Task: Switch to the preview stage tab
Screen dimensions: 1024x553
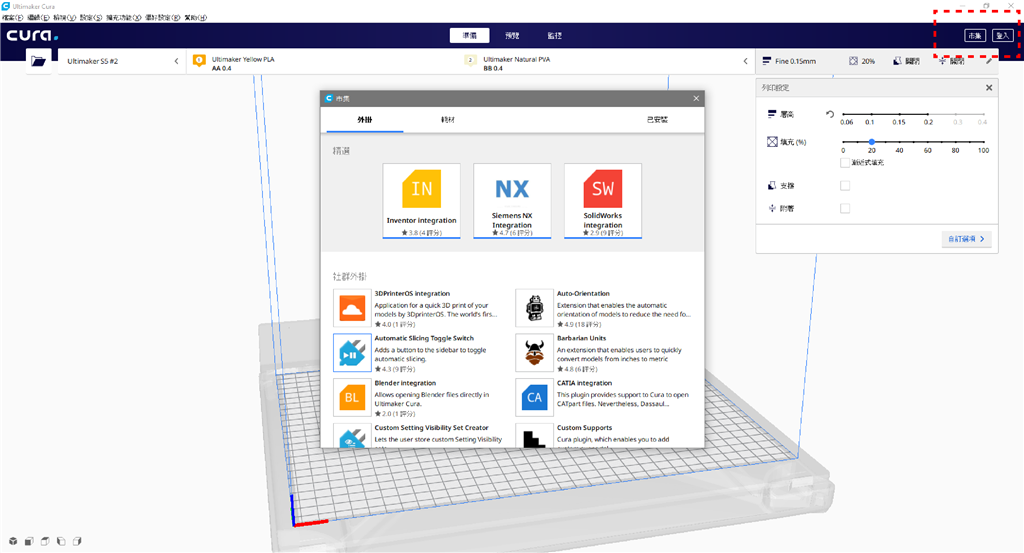Action: 512,35
